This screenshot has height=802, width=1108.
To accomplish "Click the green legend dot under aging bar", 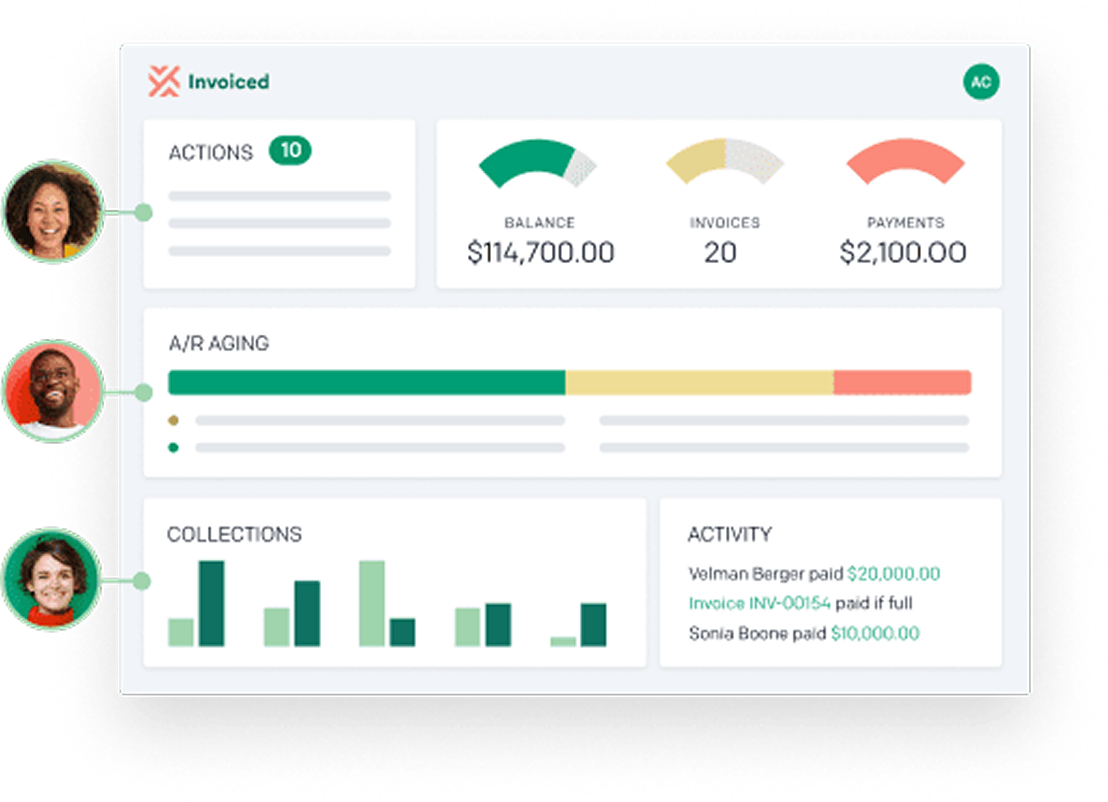I will pos(173,447).
